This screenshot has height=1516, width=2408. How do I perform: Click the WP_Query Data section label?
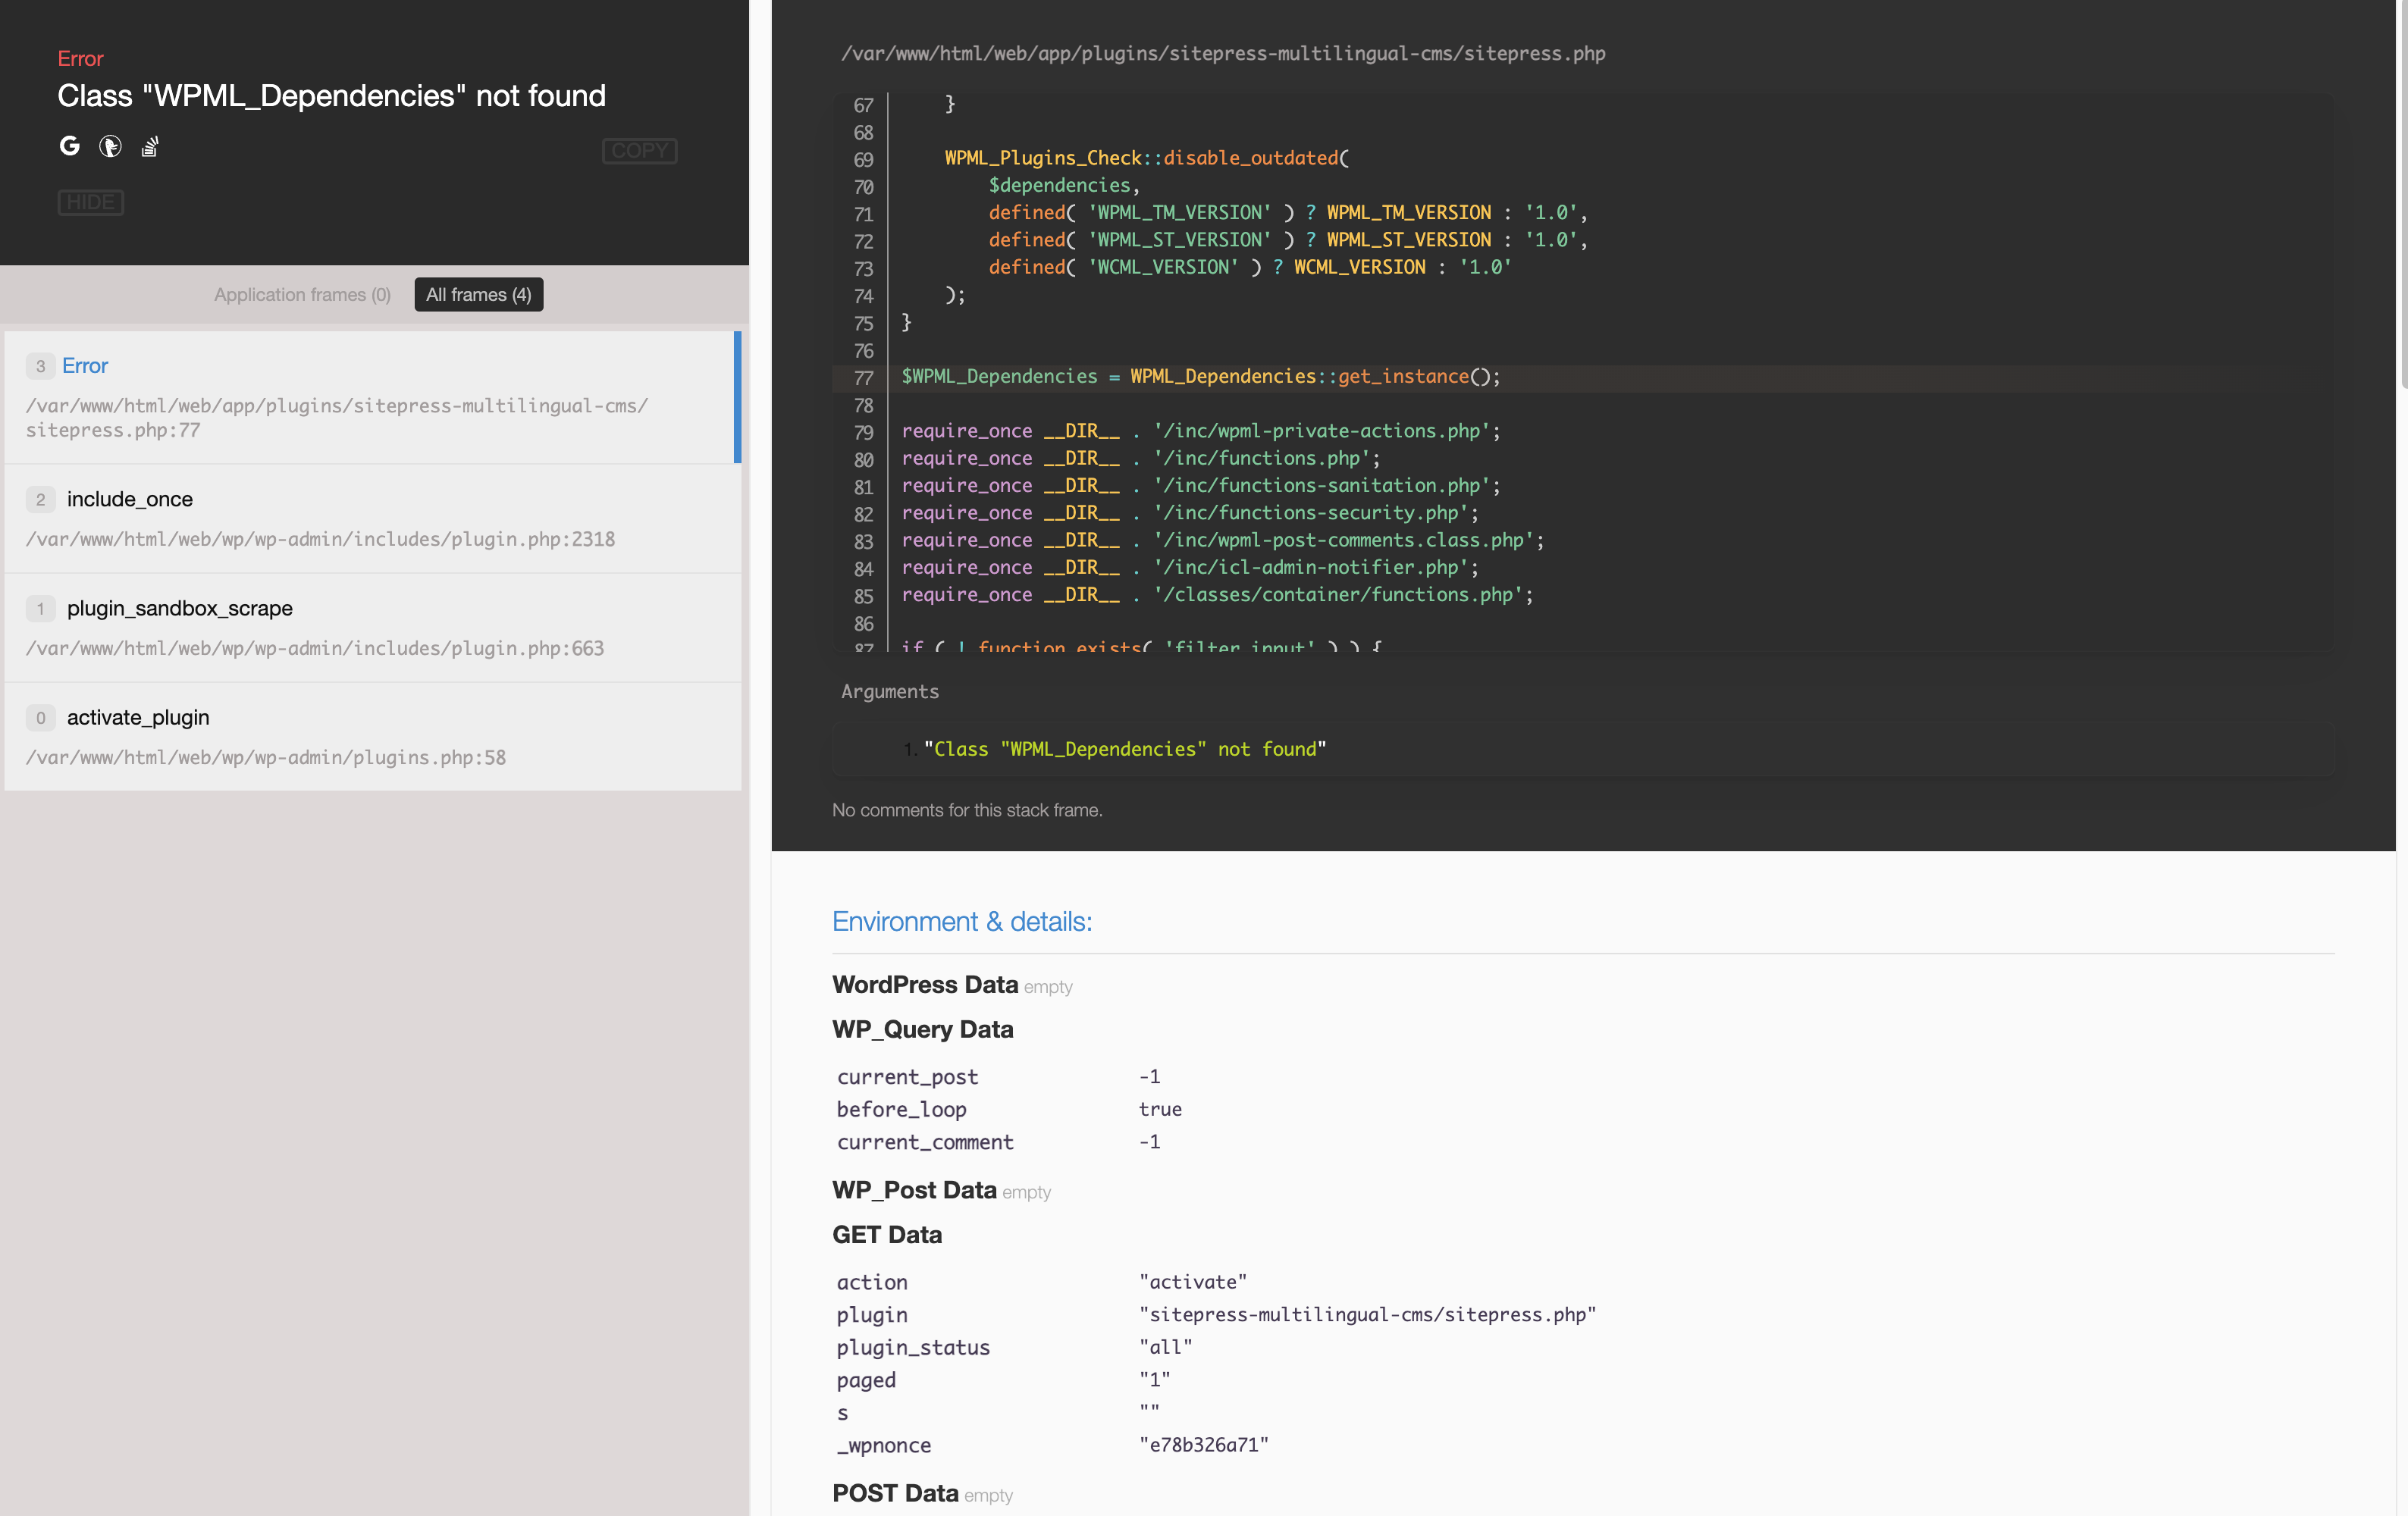922,1029
